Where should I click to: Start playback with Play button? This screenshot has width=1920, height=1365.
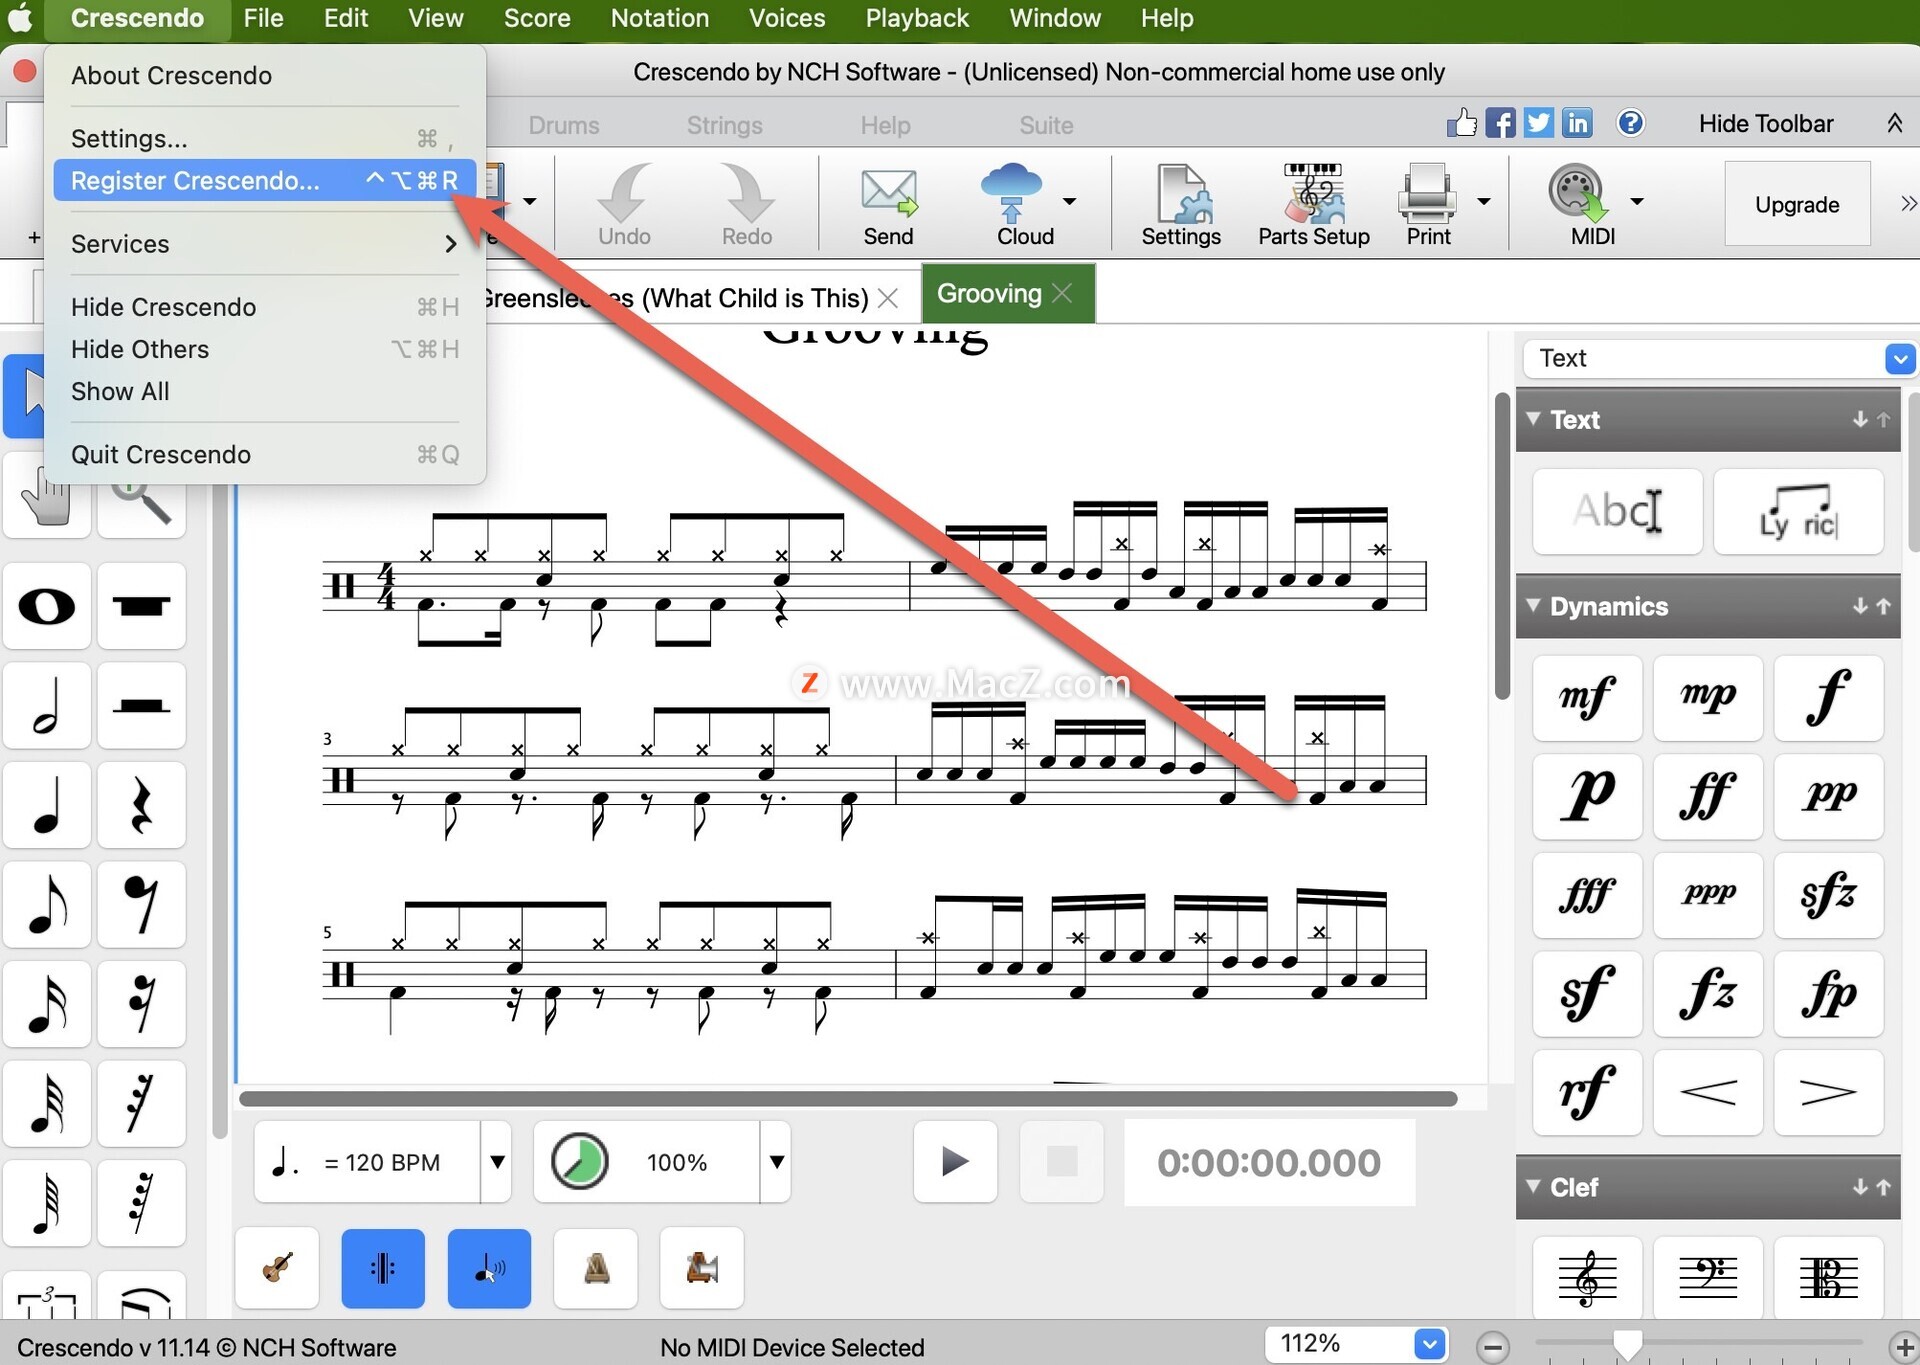tap(955, 1161)
